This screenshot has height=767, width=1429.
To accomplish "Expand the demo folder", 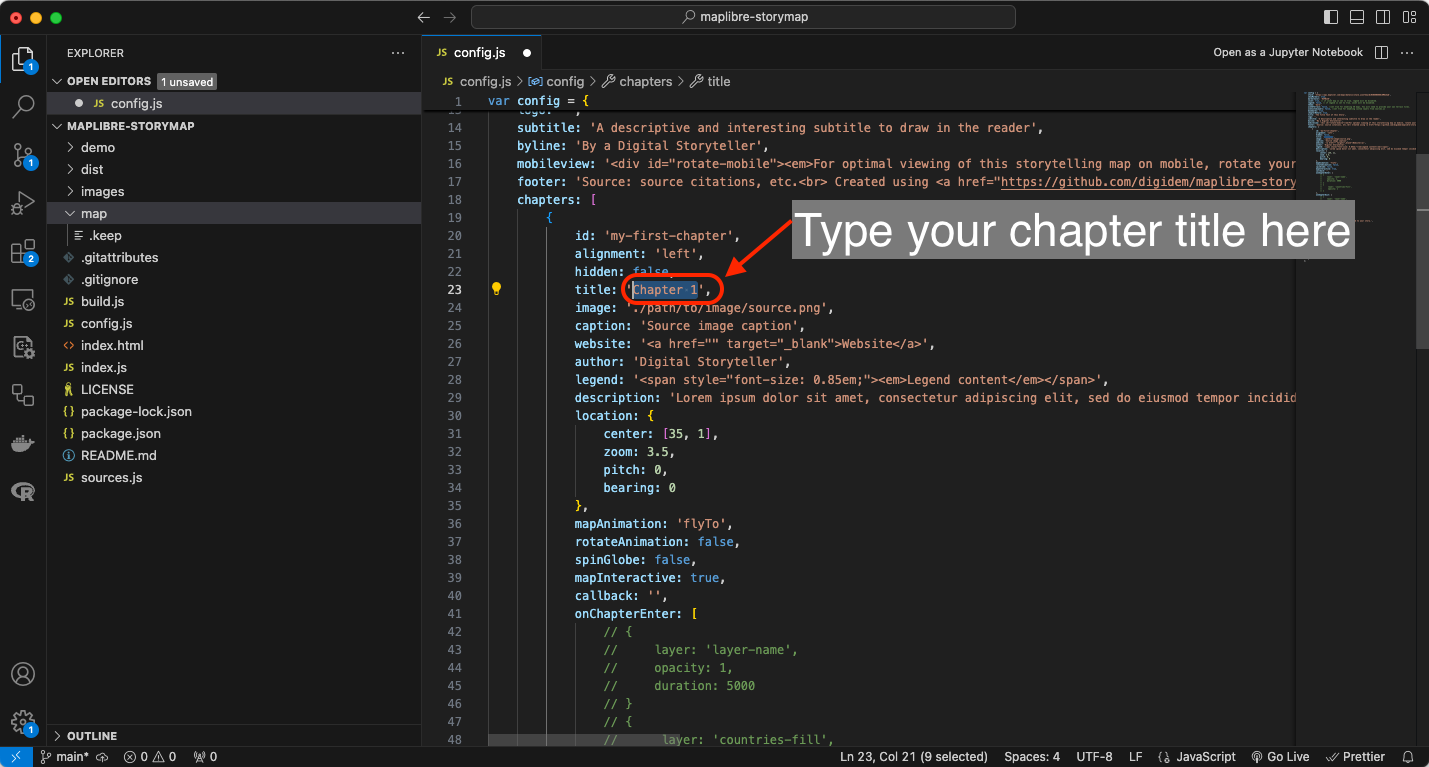I will pyautogui.click(x=98, y=147).
